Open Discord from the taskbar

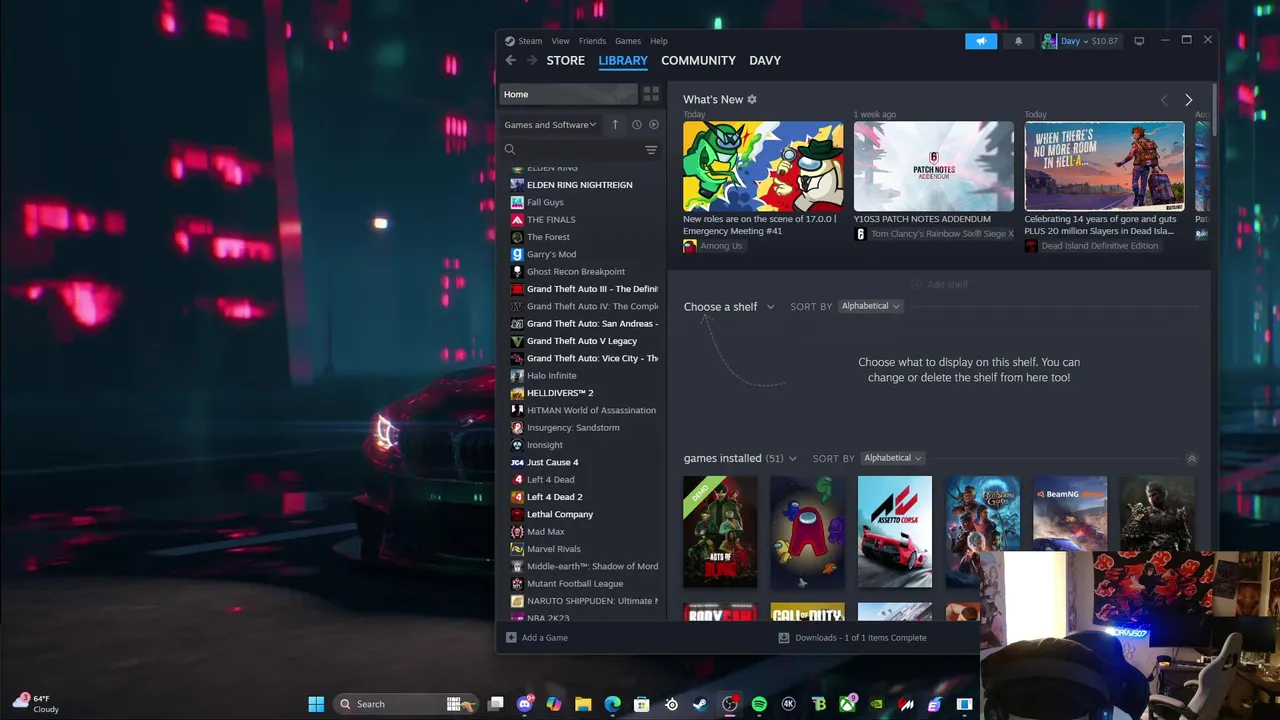point(525,704)
